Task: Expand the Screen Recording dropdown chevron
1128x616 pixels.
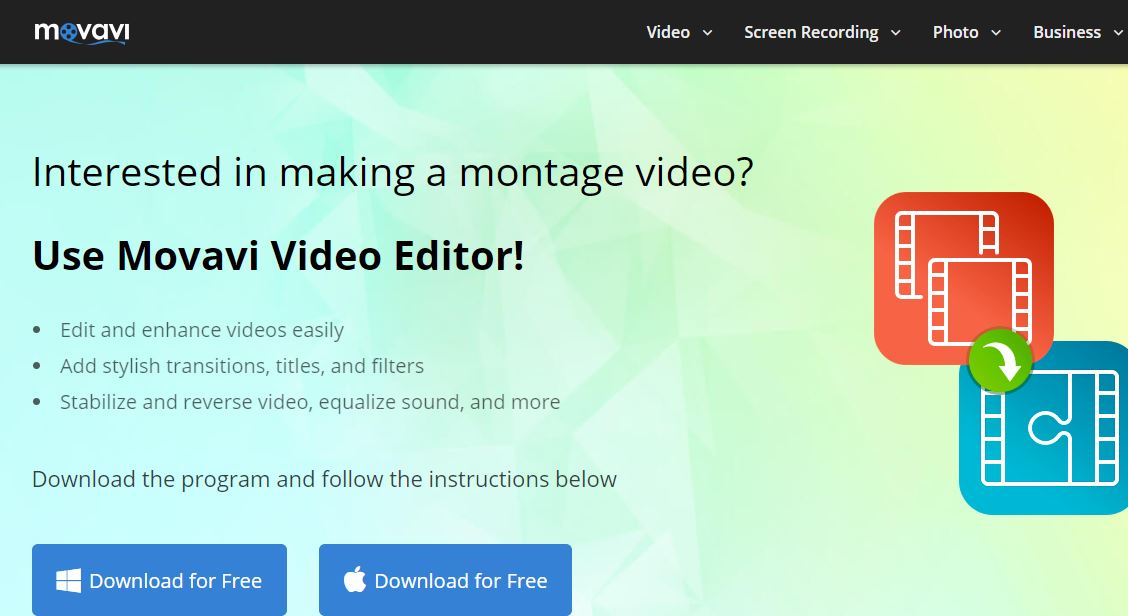Action: click(x=895, y=33)
